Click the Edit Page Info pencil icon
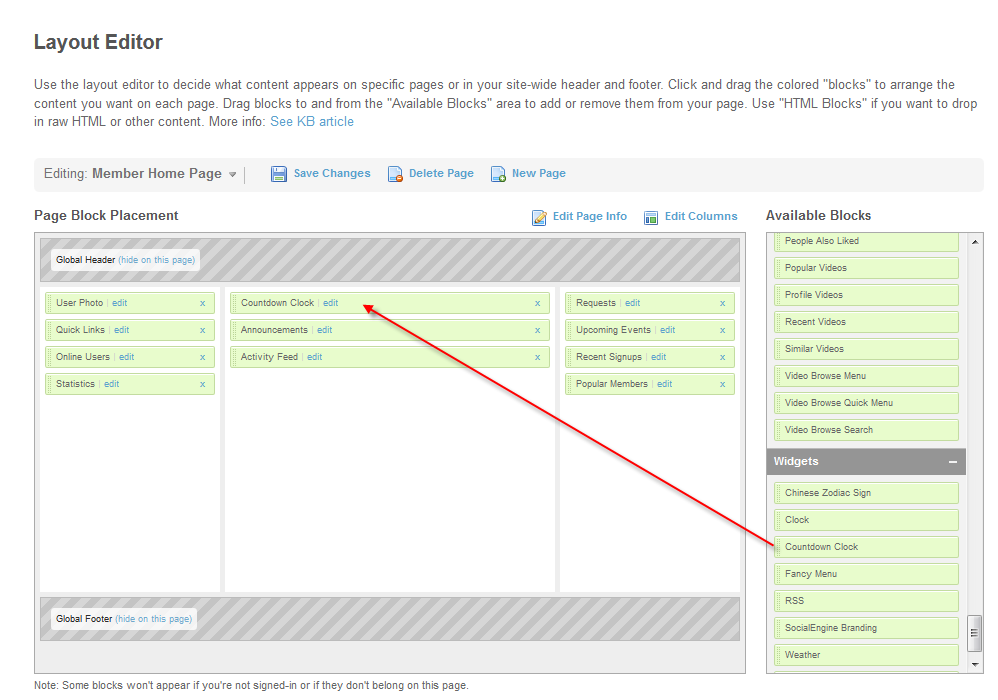The height and width of the screenshot is (700, 998). coord(540,217)
